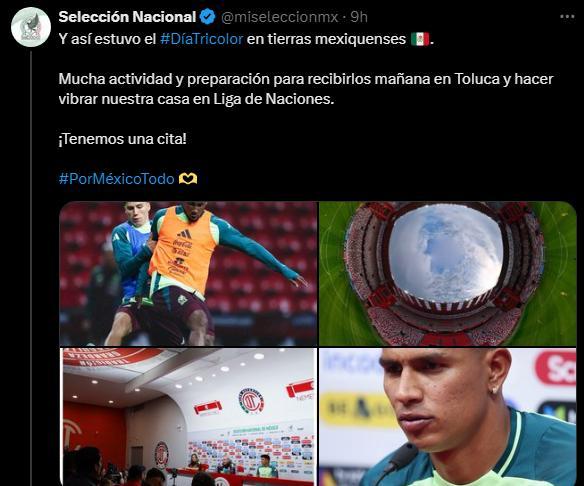Open the #PorMéxicoTodo hashtag
The image size is (584, 486).
(117, 179)
